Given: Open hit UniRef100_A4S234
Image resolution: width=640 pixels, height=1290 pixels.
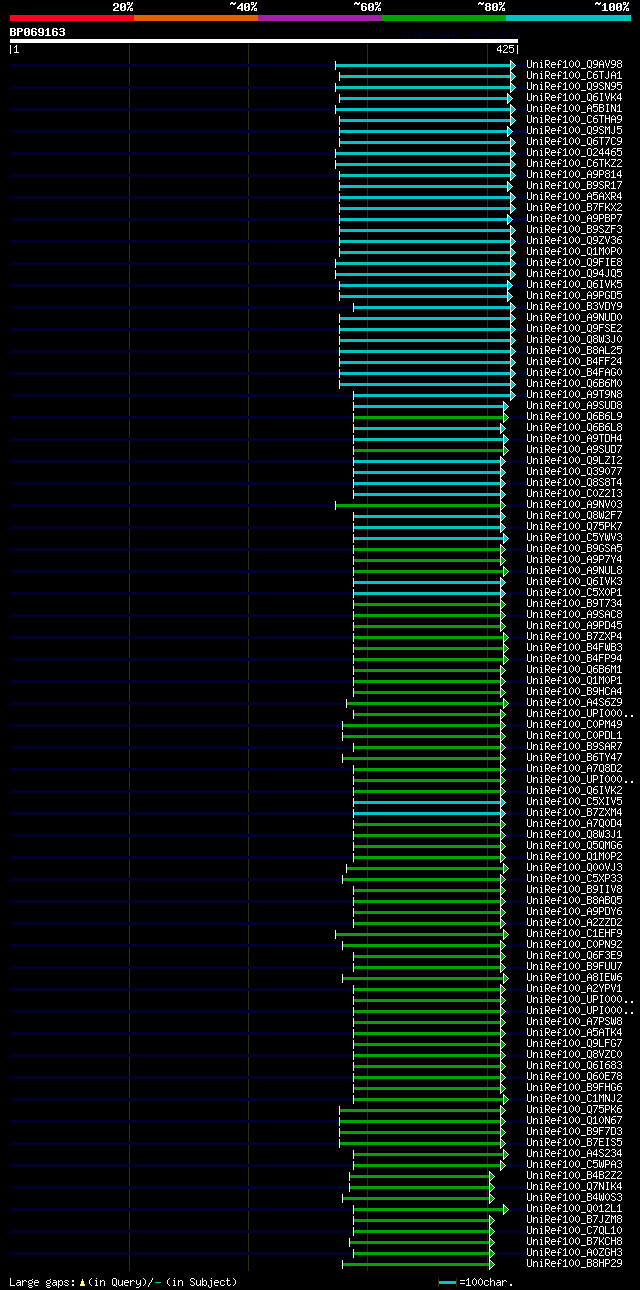Looking at the screenshot, I should tap(574, 1153).
